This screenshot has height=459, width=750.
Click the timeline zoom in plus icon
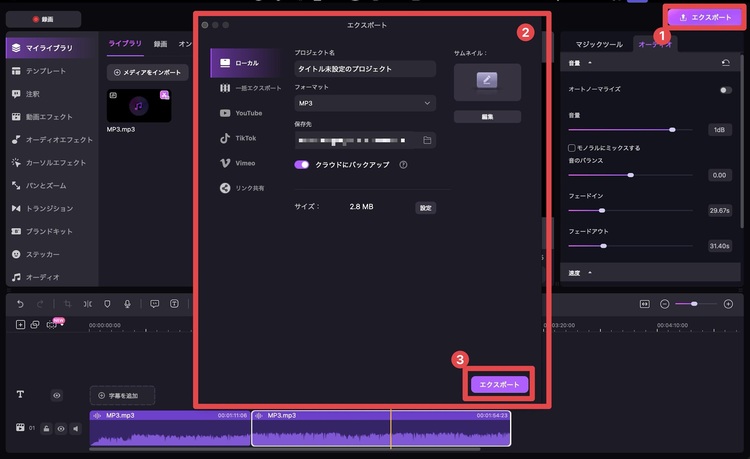tap(728, 304)
